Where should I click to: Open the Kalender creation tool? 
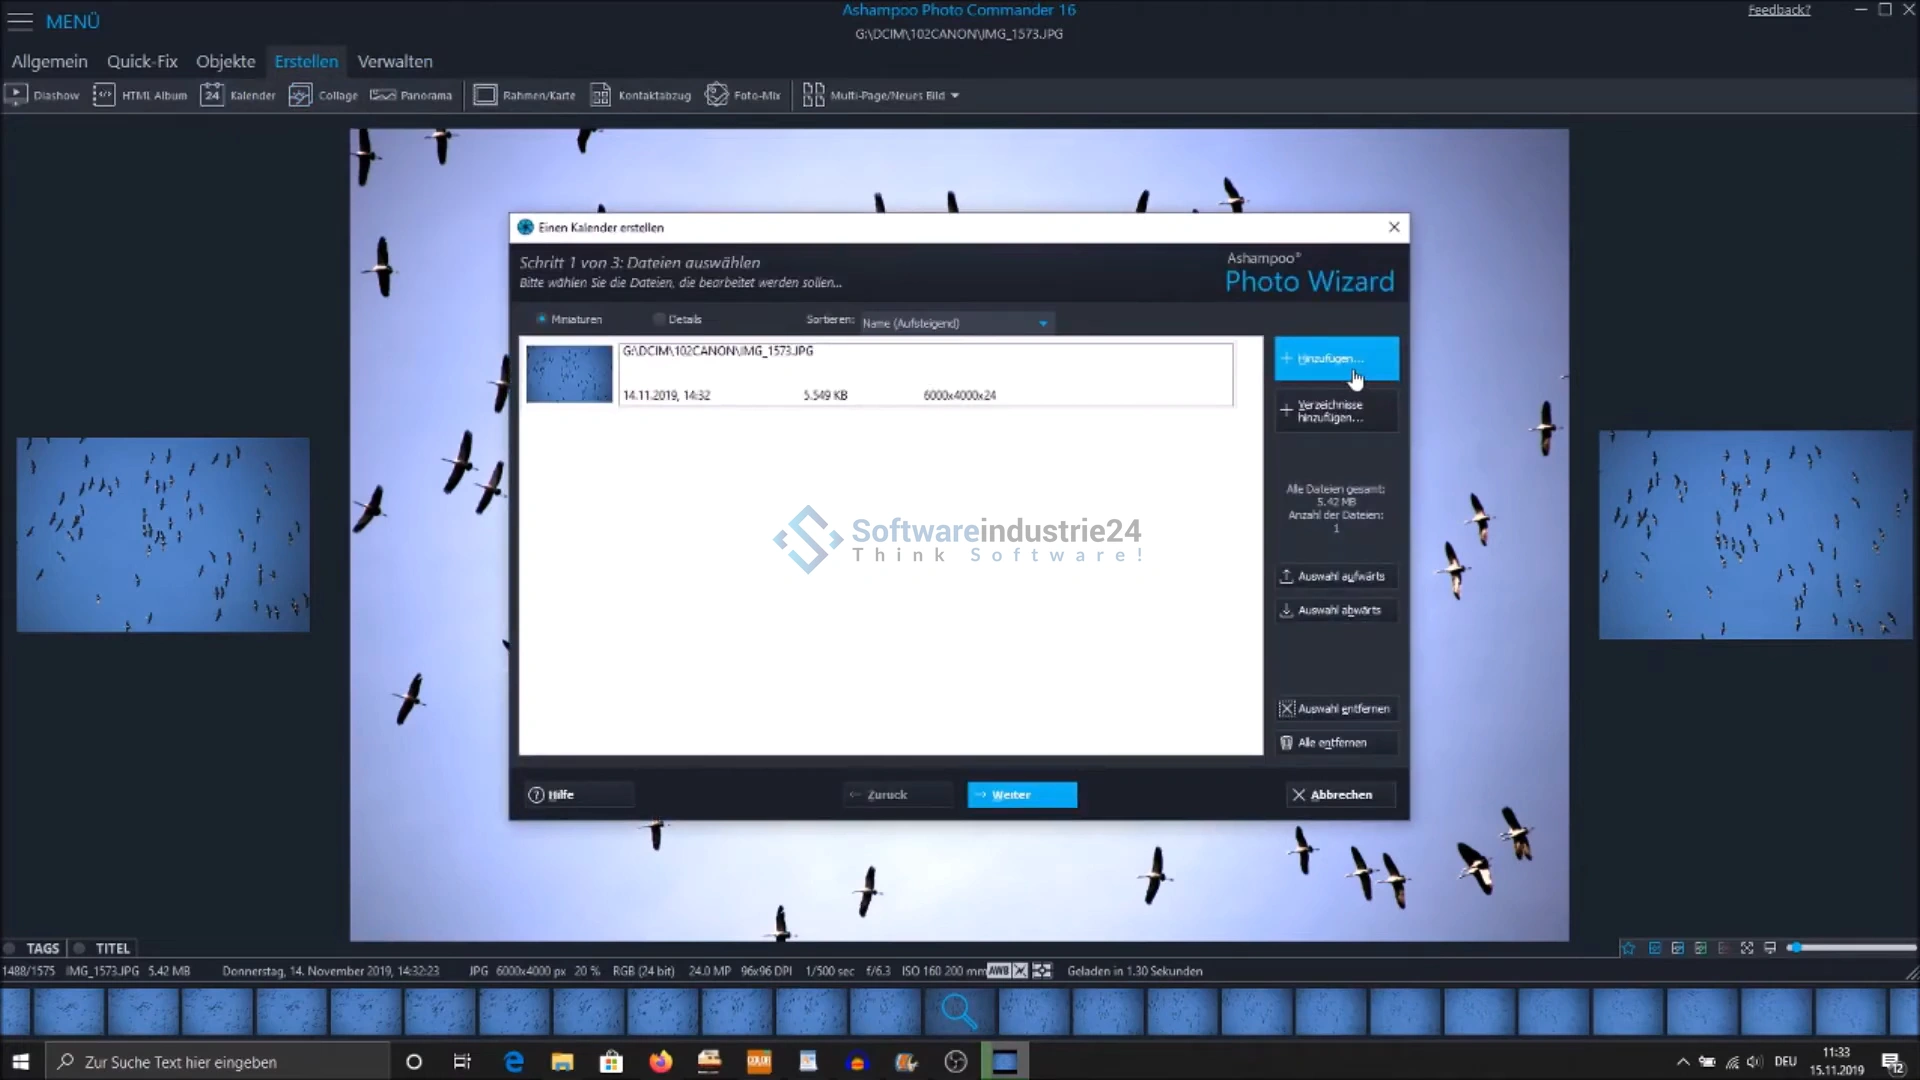pyautogui.click(x=238, y=95)
